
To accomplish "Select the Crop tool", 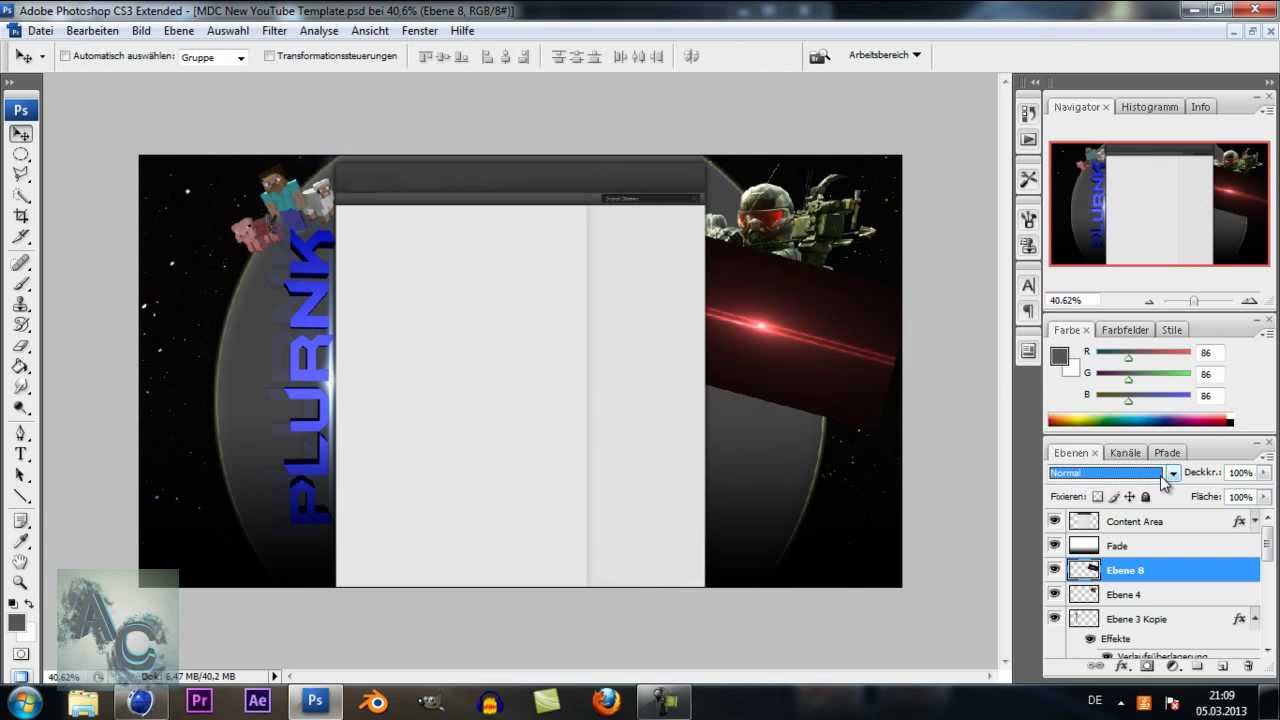I will [21, 217].
